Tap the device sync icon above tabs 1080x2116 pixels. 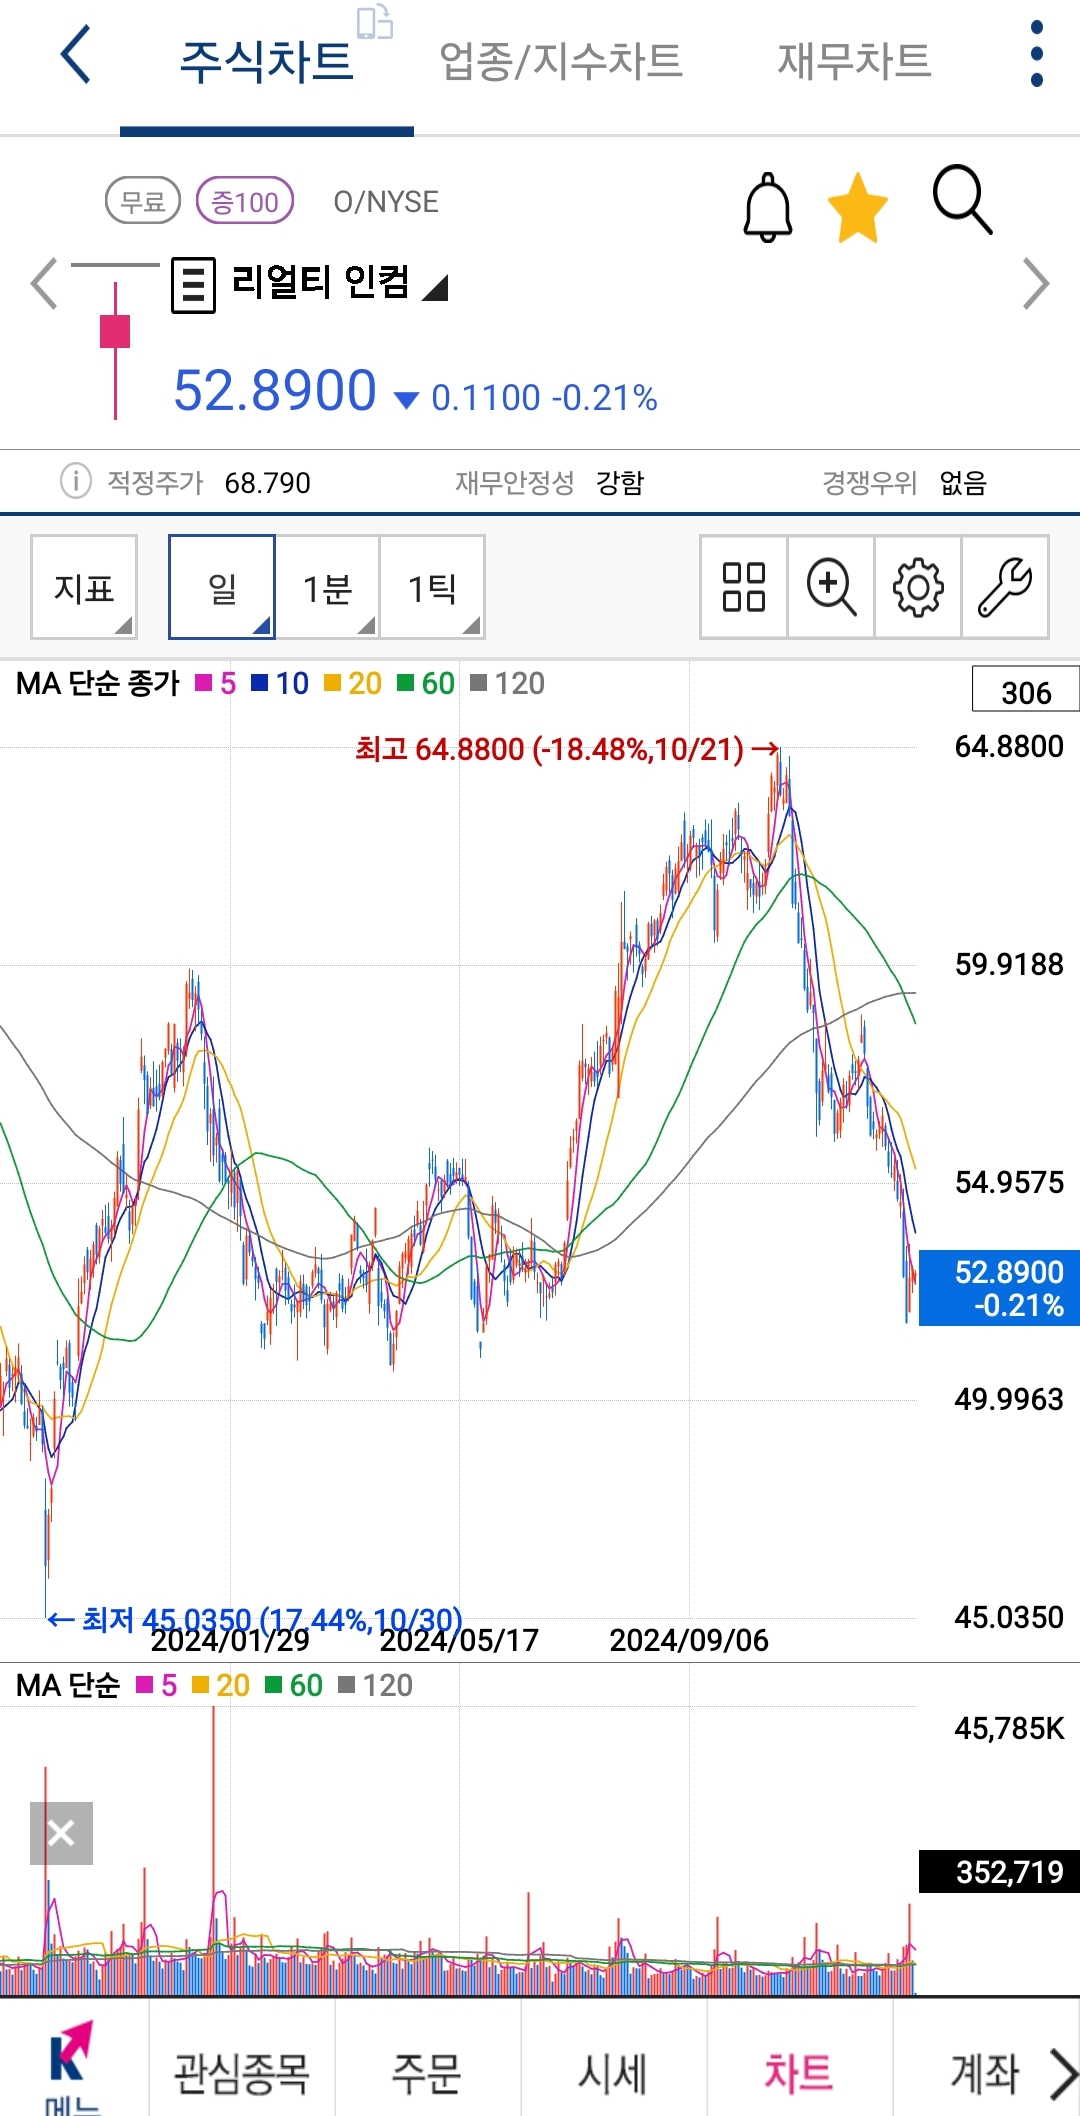(374, 22)
